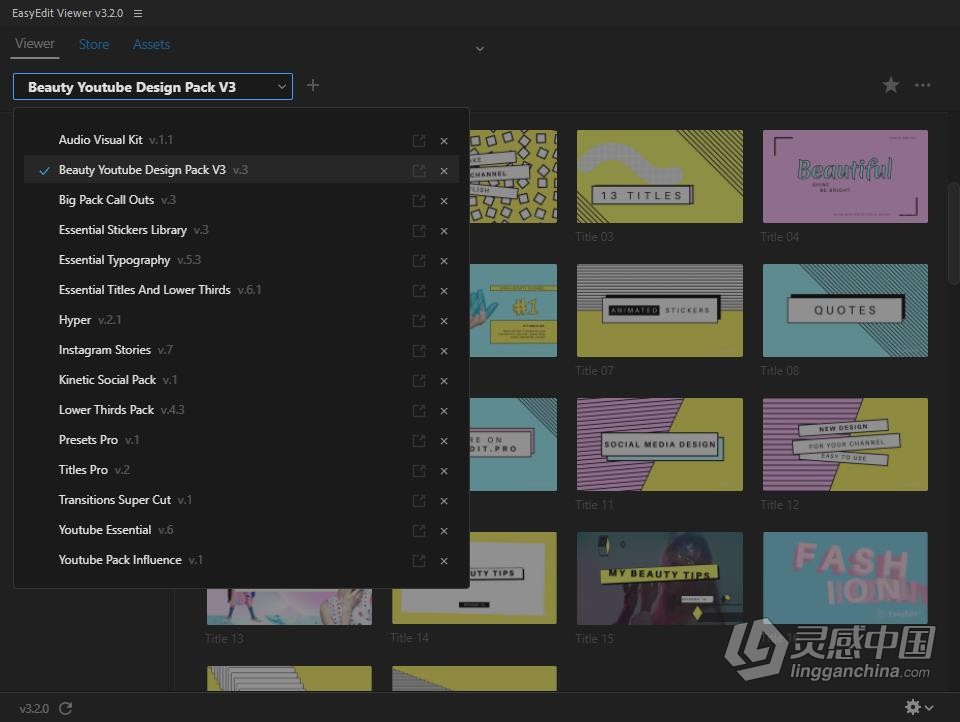Switch to the Store tab

(x=94, y=44)
